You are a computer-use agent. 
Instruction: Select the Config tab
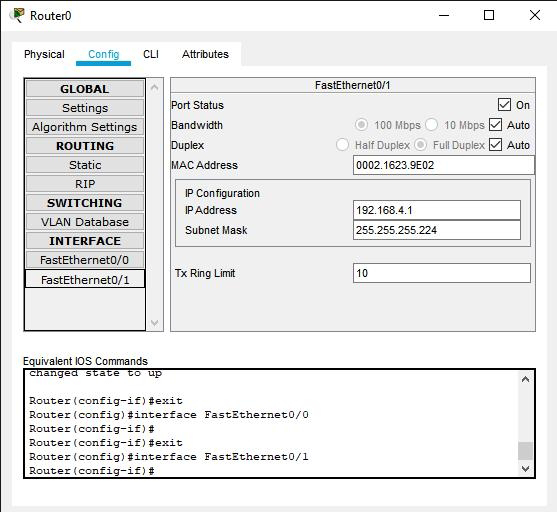[103, 54]
